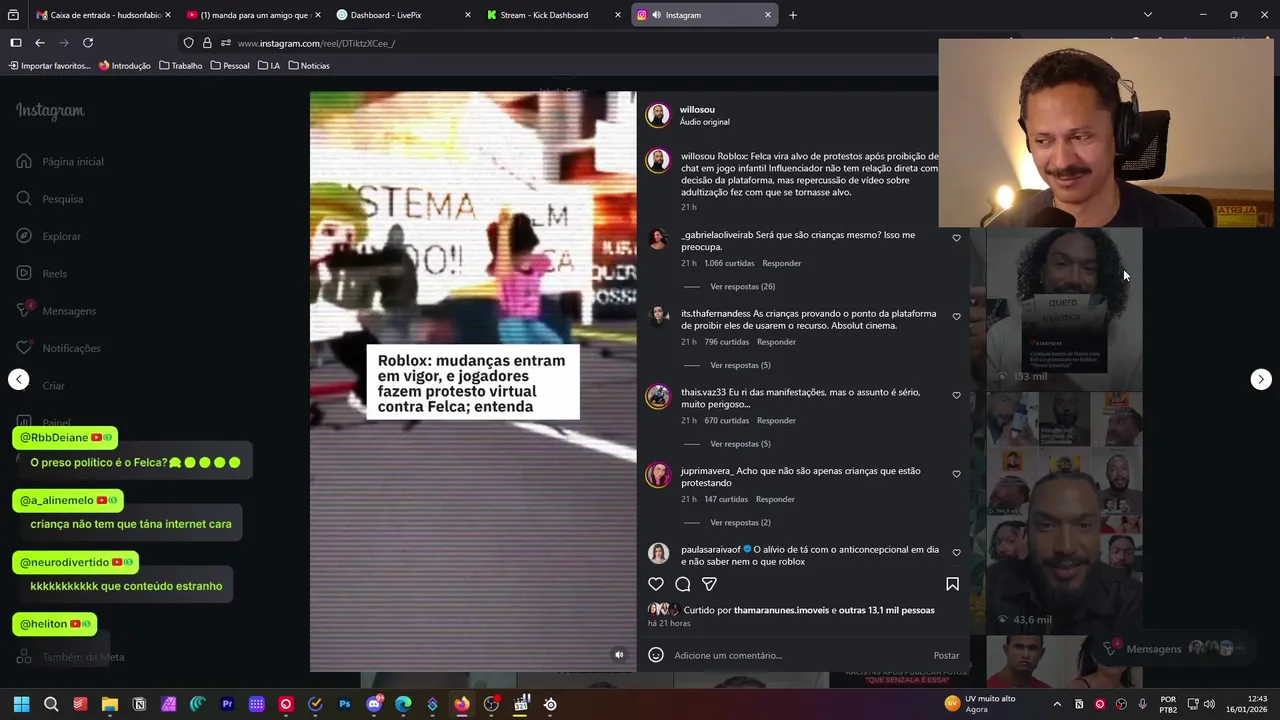Click the browser address bar URL
Screen dimensions: 1280x720
click(316, 43)
